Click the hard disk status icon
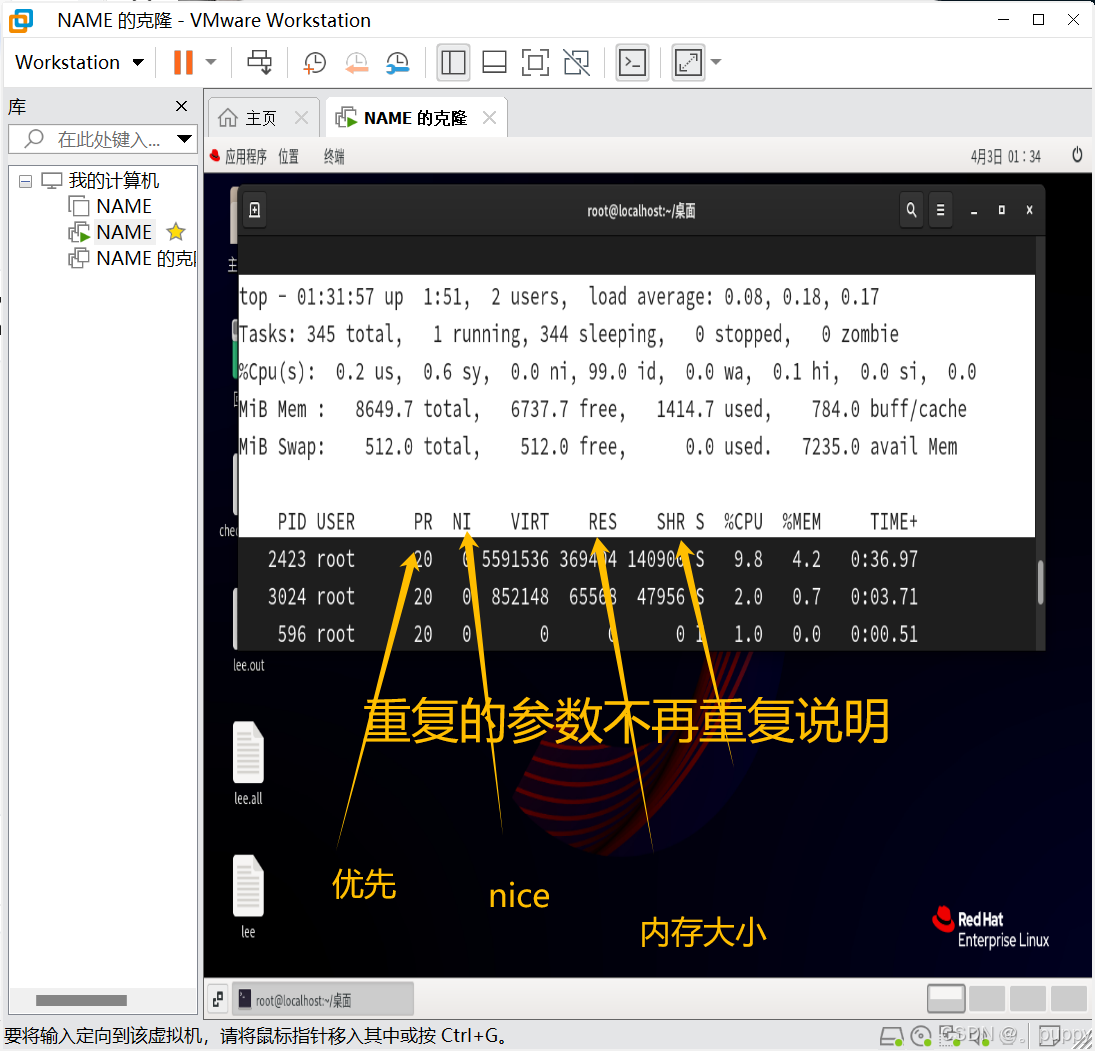Viewport: 1095px width, 1051px height. [890, 1036]
